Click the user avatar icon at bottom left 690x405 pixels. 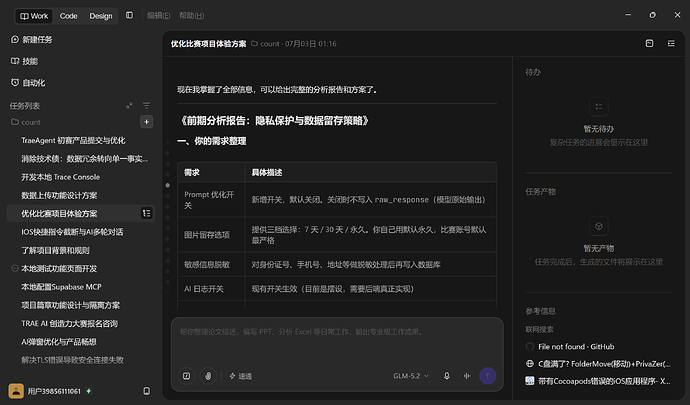[16, 391]
